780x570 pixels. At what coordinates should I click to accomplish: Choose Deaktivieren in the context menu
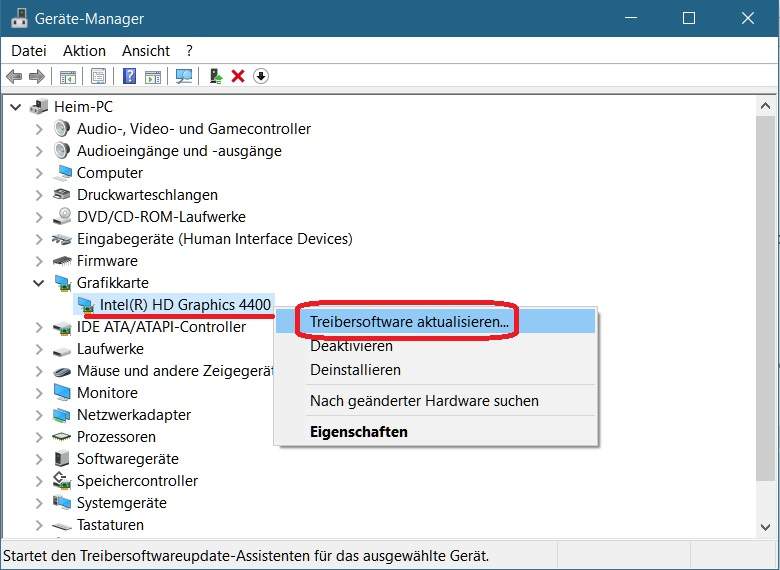tap(436, 346)
